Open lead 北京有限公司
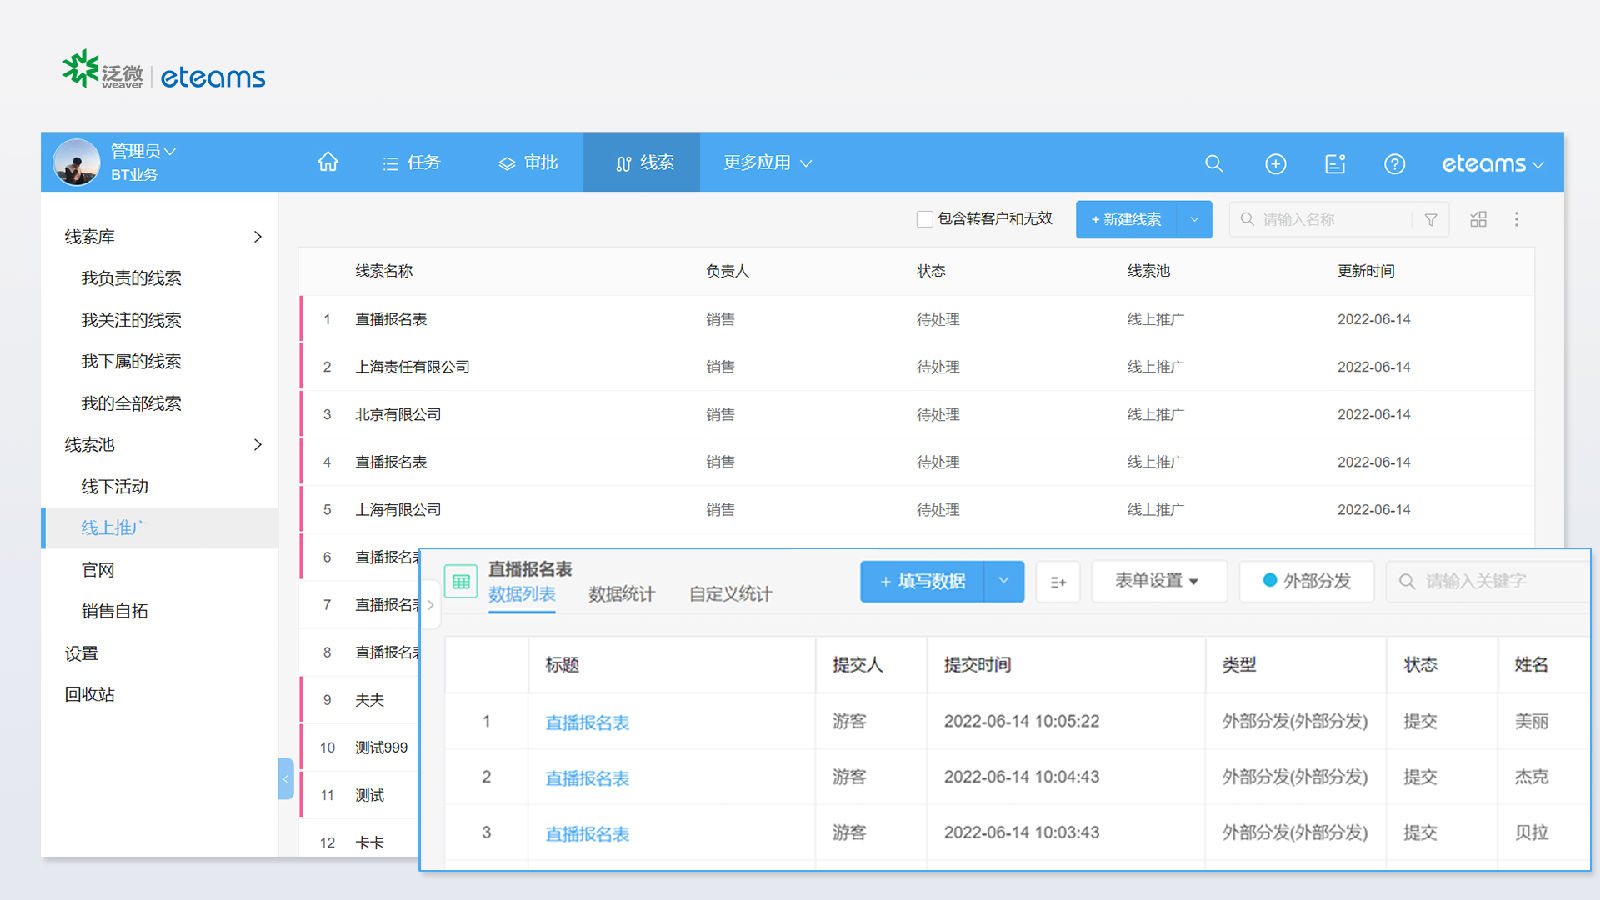 coord(398,414)
